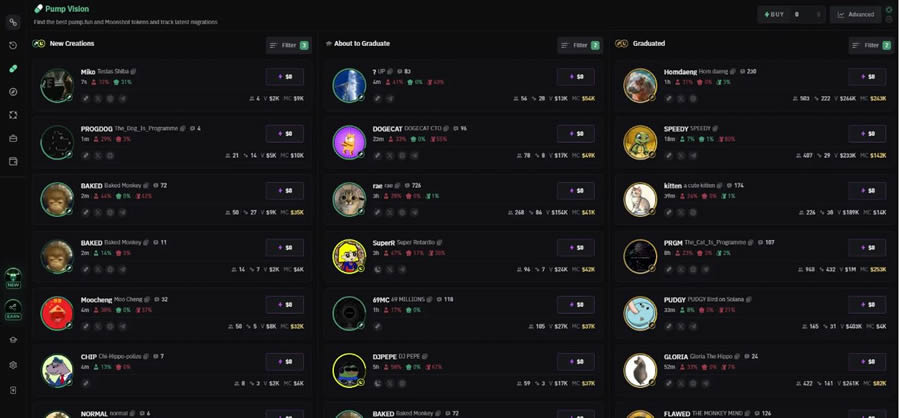
Task: Click the $0 quick buy button for SPEEDY
Action: pyautogui.click(x=867, y=134)
